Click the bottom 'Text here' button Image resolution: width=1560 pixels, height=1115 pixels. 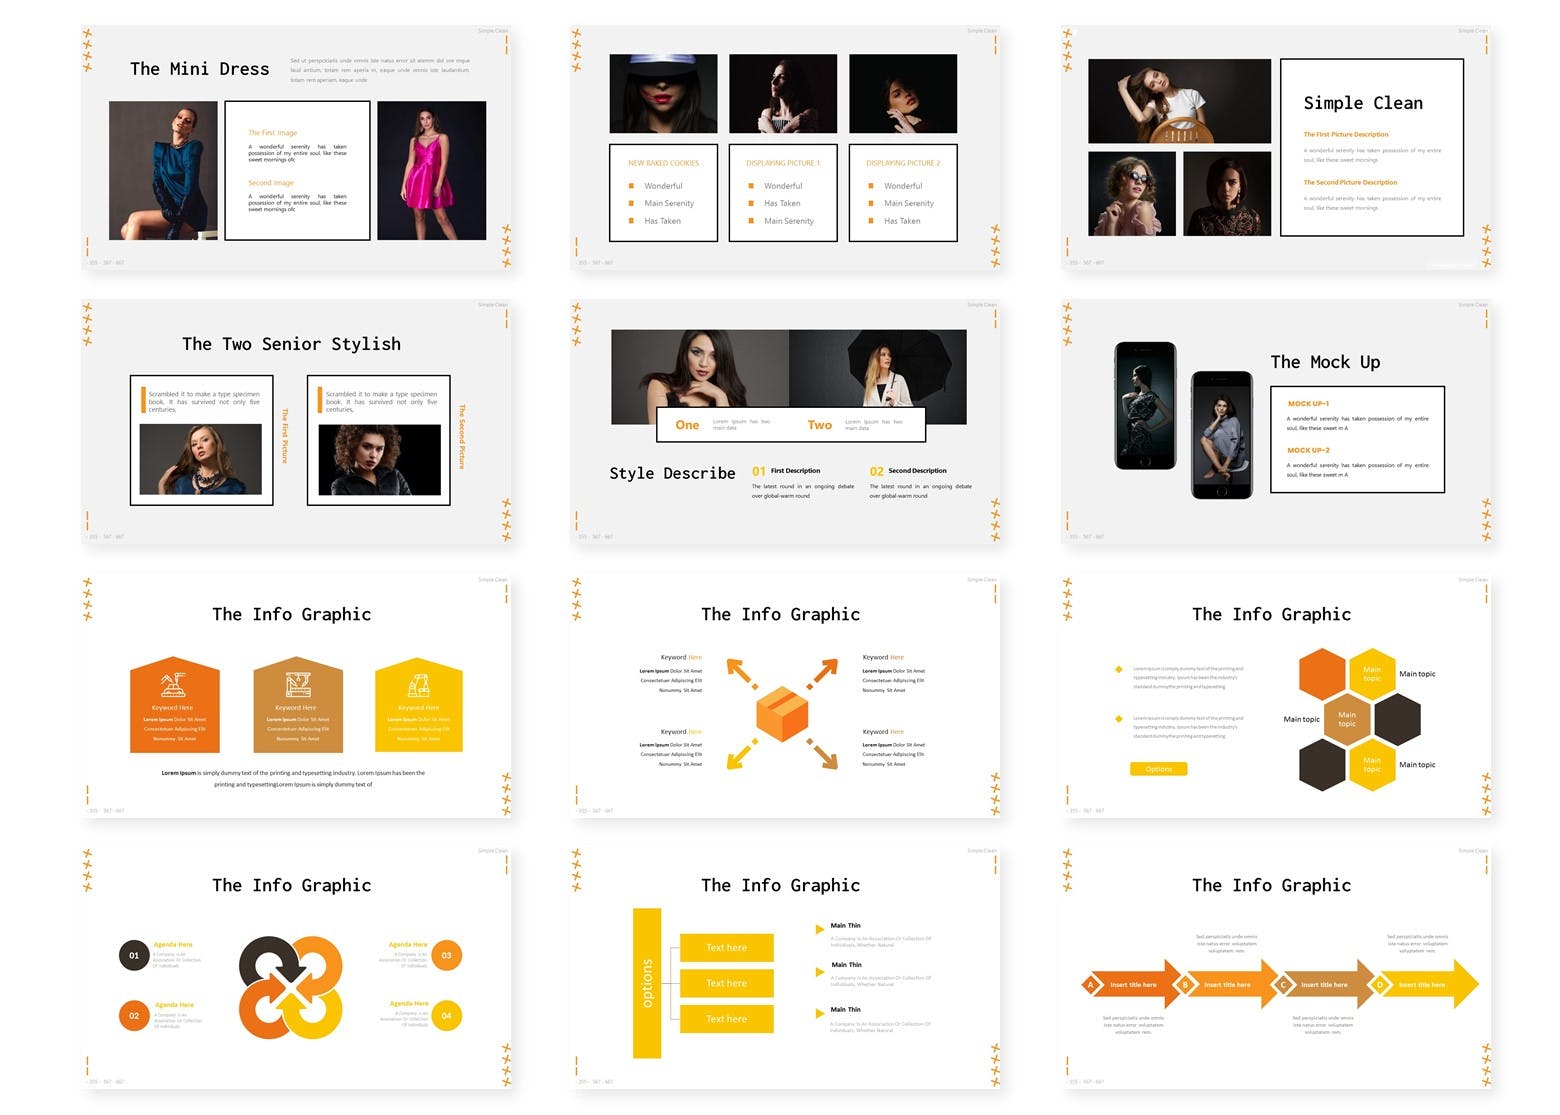tap(726, 1019)
